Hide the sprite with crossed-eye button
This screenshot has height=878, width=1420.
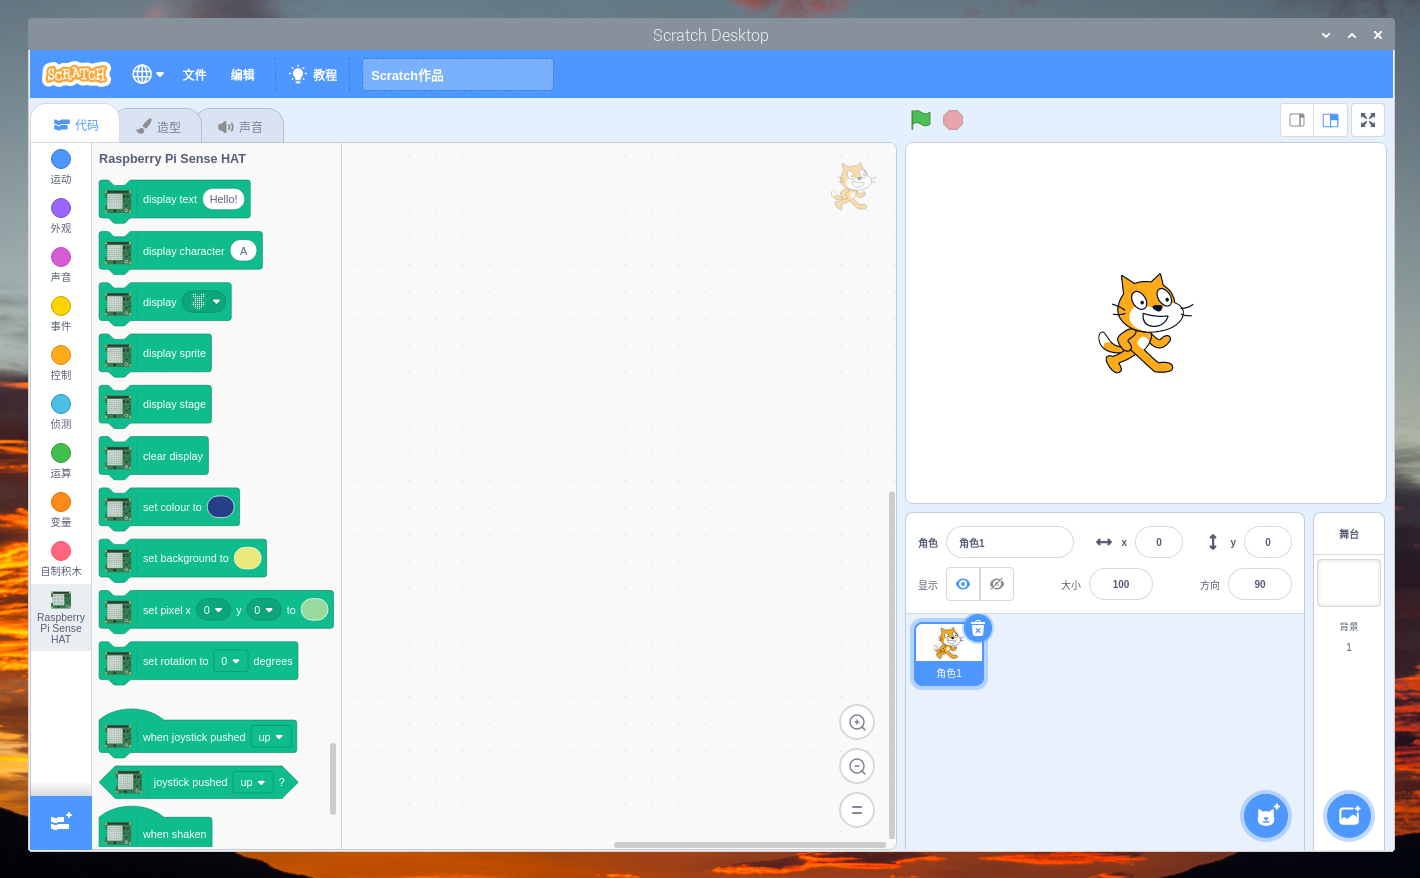997,584
